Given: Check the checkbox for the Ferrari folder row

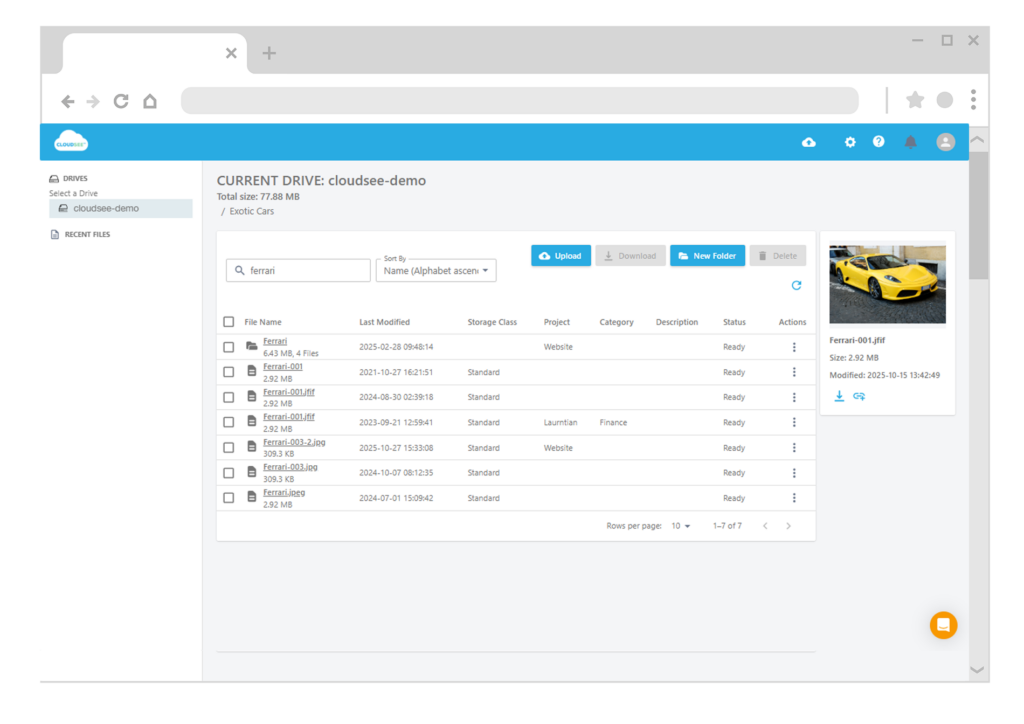Looking at the screenshot, I should (x=228, y=345).
